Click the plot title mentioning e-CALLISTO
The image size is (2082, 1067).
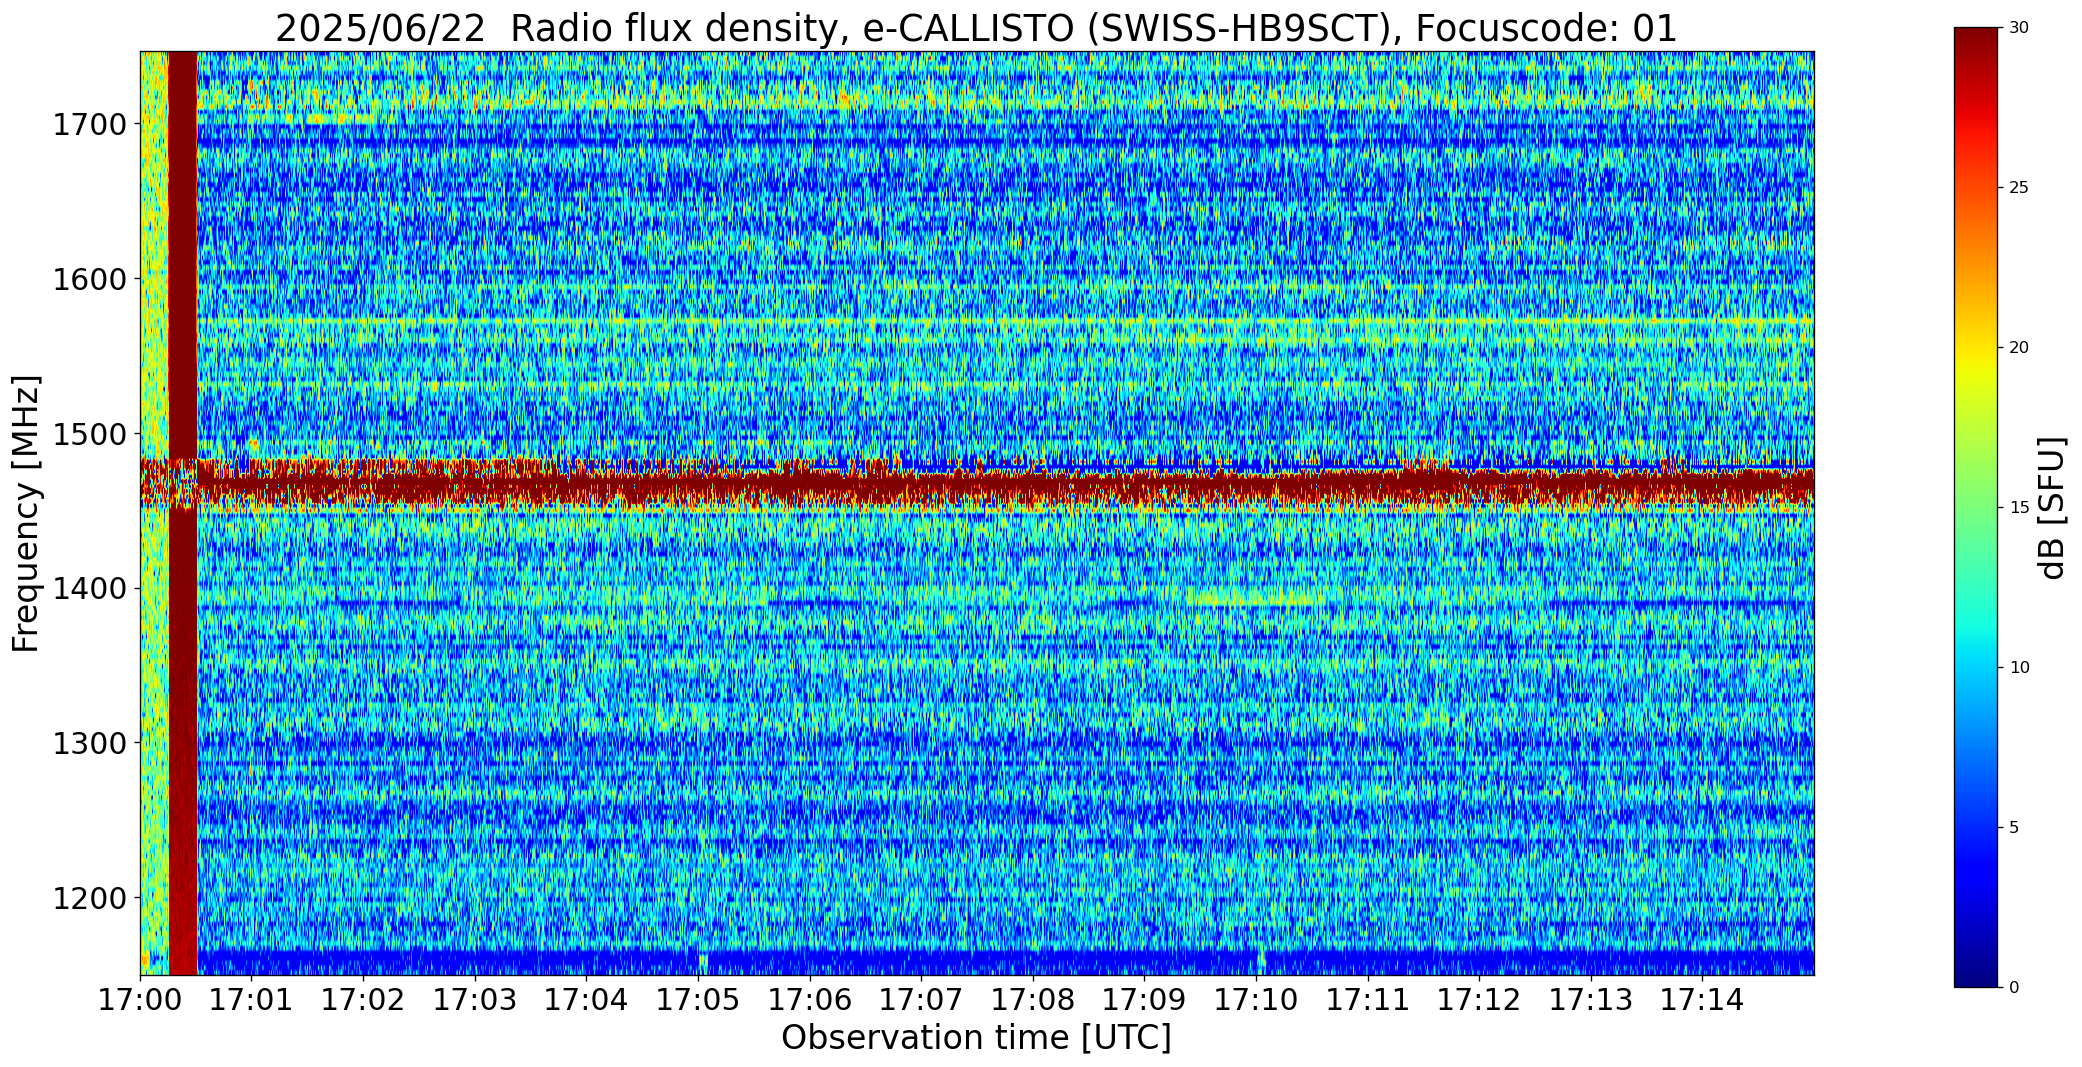[976, 28]
